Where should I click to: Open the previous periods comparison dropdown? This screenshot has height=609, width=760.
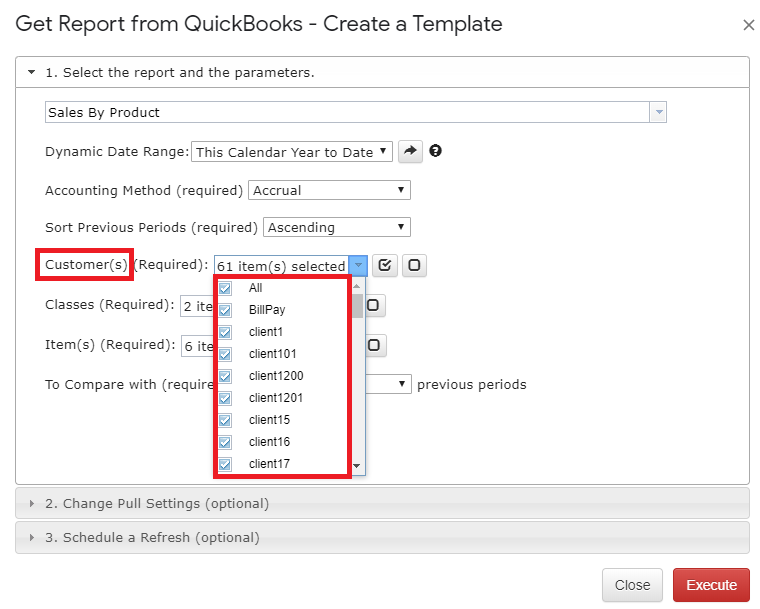pyautogui.click(x=388, y=384)
